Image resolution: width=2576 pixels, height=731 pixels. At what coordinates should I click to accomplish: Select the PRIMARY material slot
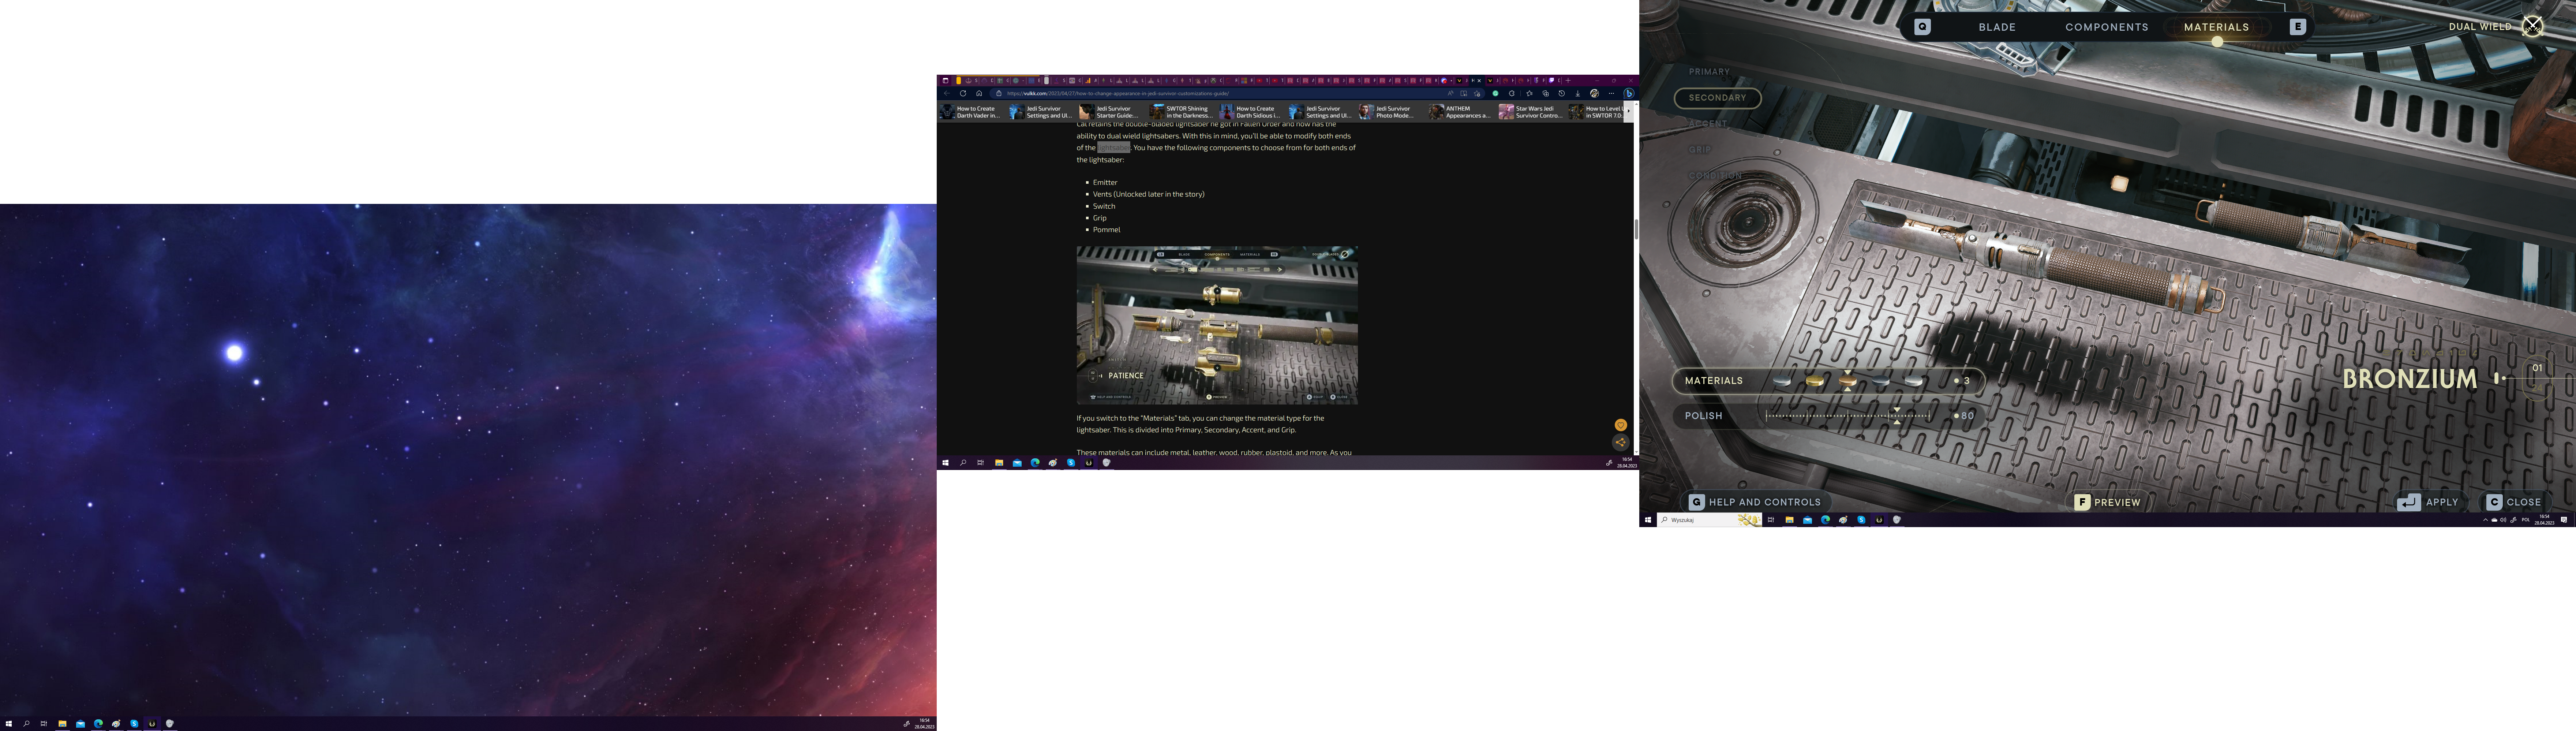(x=1709, y=72)
